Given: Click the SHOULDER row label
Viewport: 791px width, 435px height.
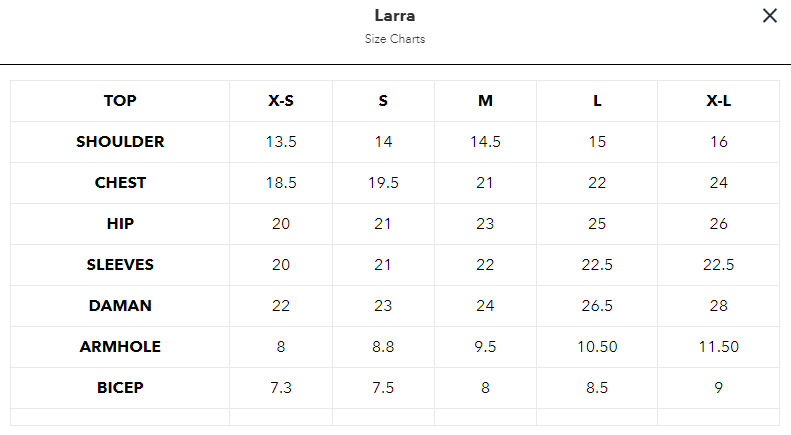Looking at the screenshot, I should [120, 142].
